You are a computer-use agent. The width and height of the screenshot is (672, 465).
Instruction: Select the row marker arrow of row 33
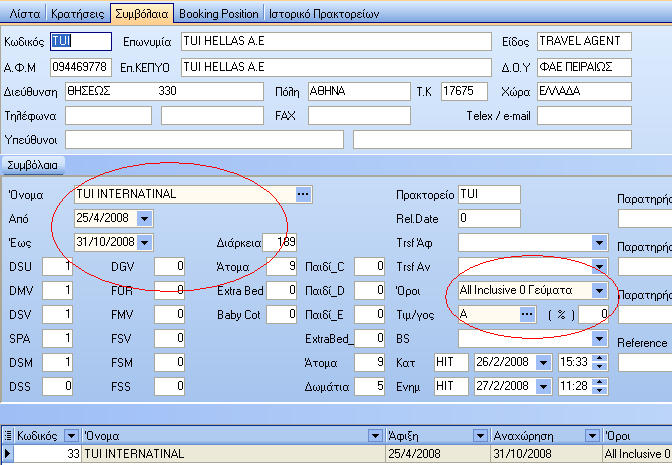pyautogui.click(x=8, y=453)
